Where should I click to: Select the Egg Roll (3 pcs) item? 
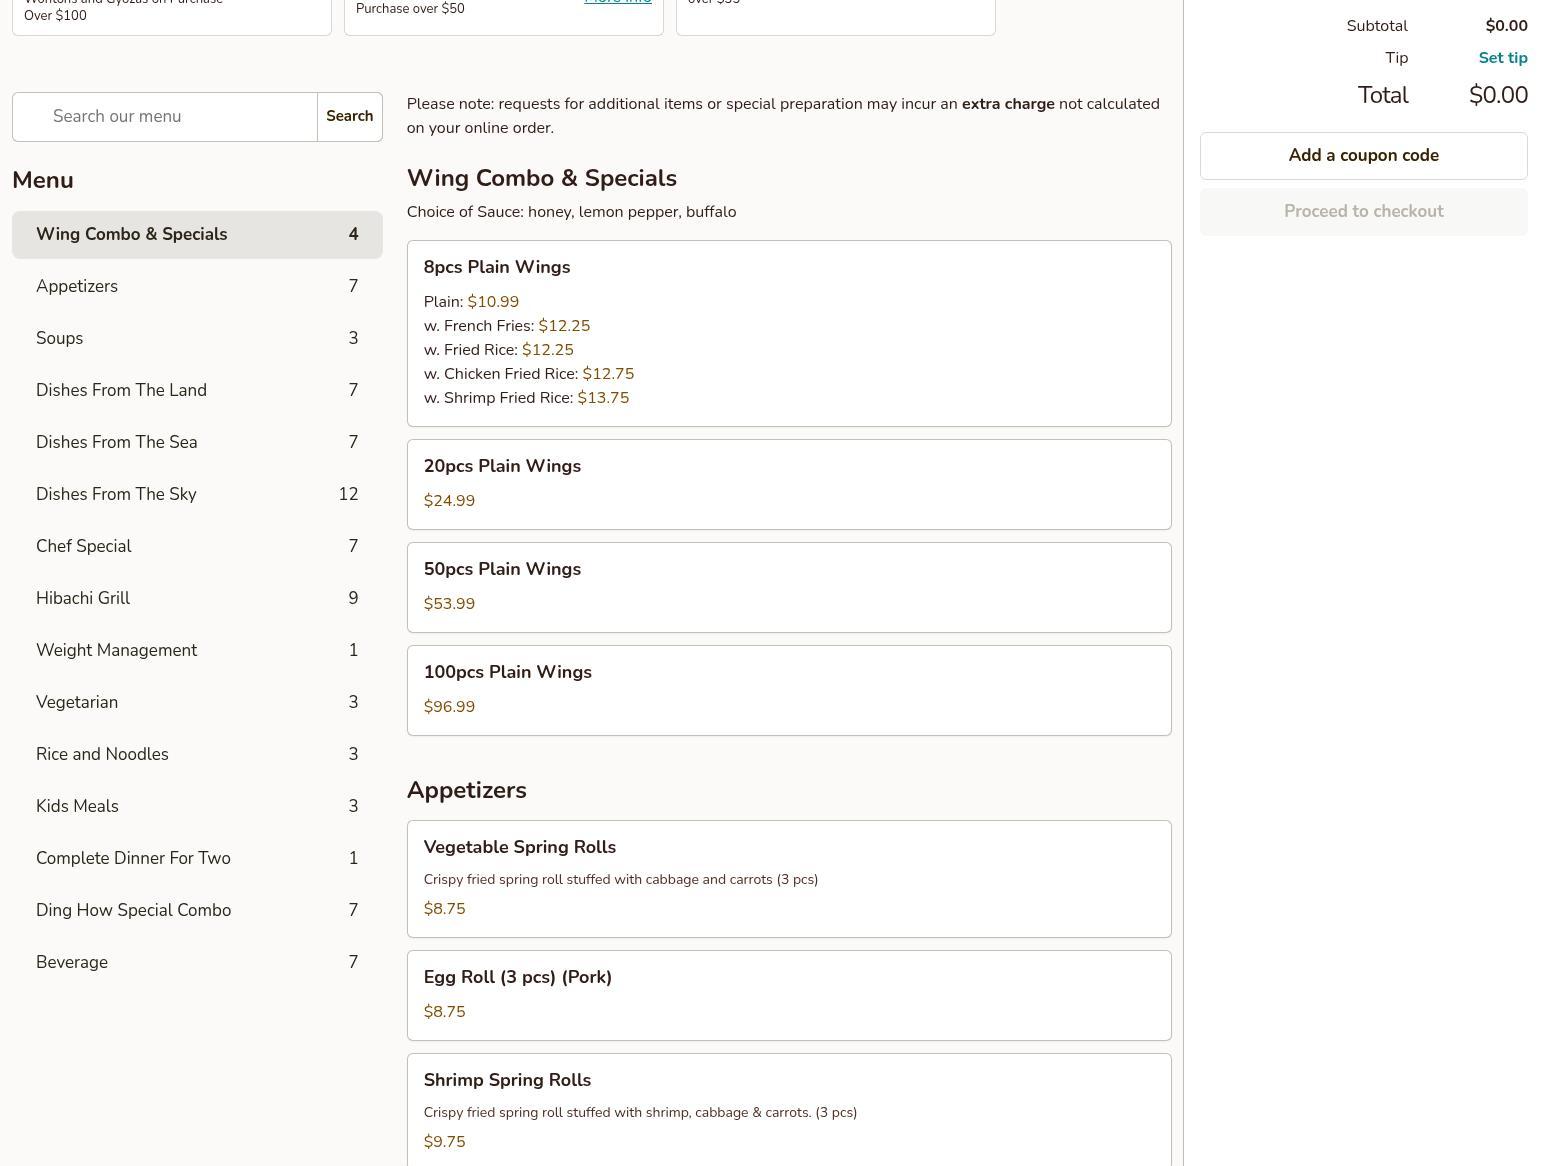[x=788, y=995]
